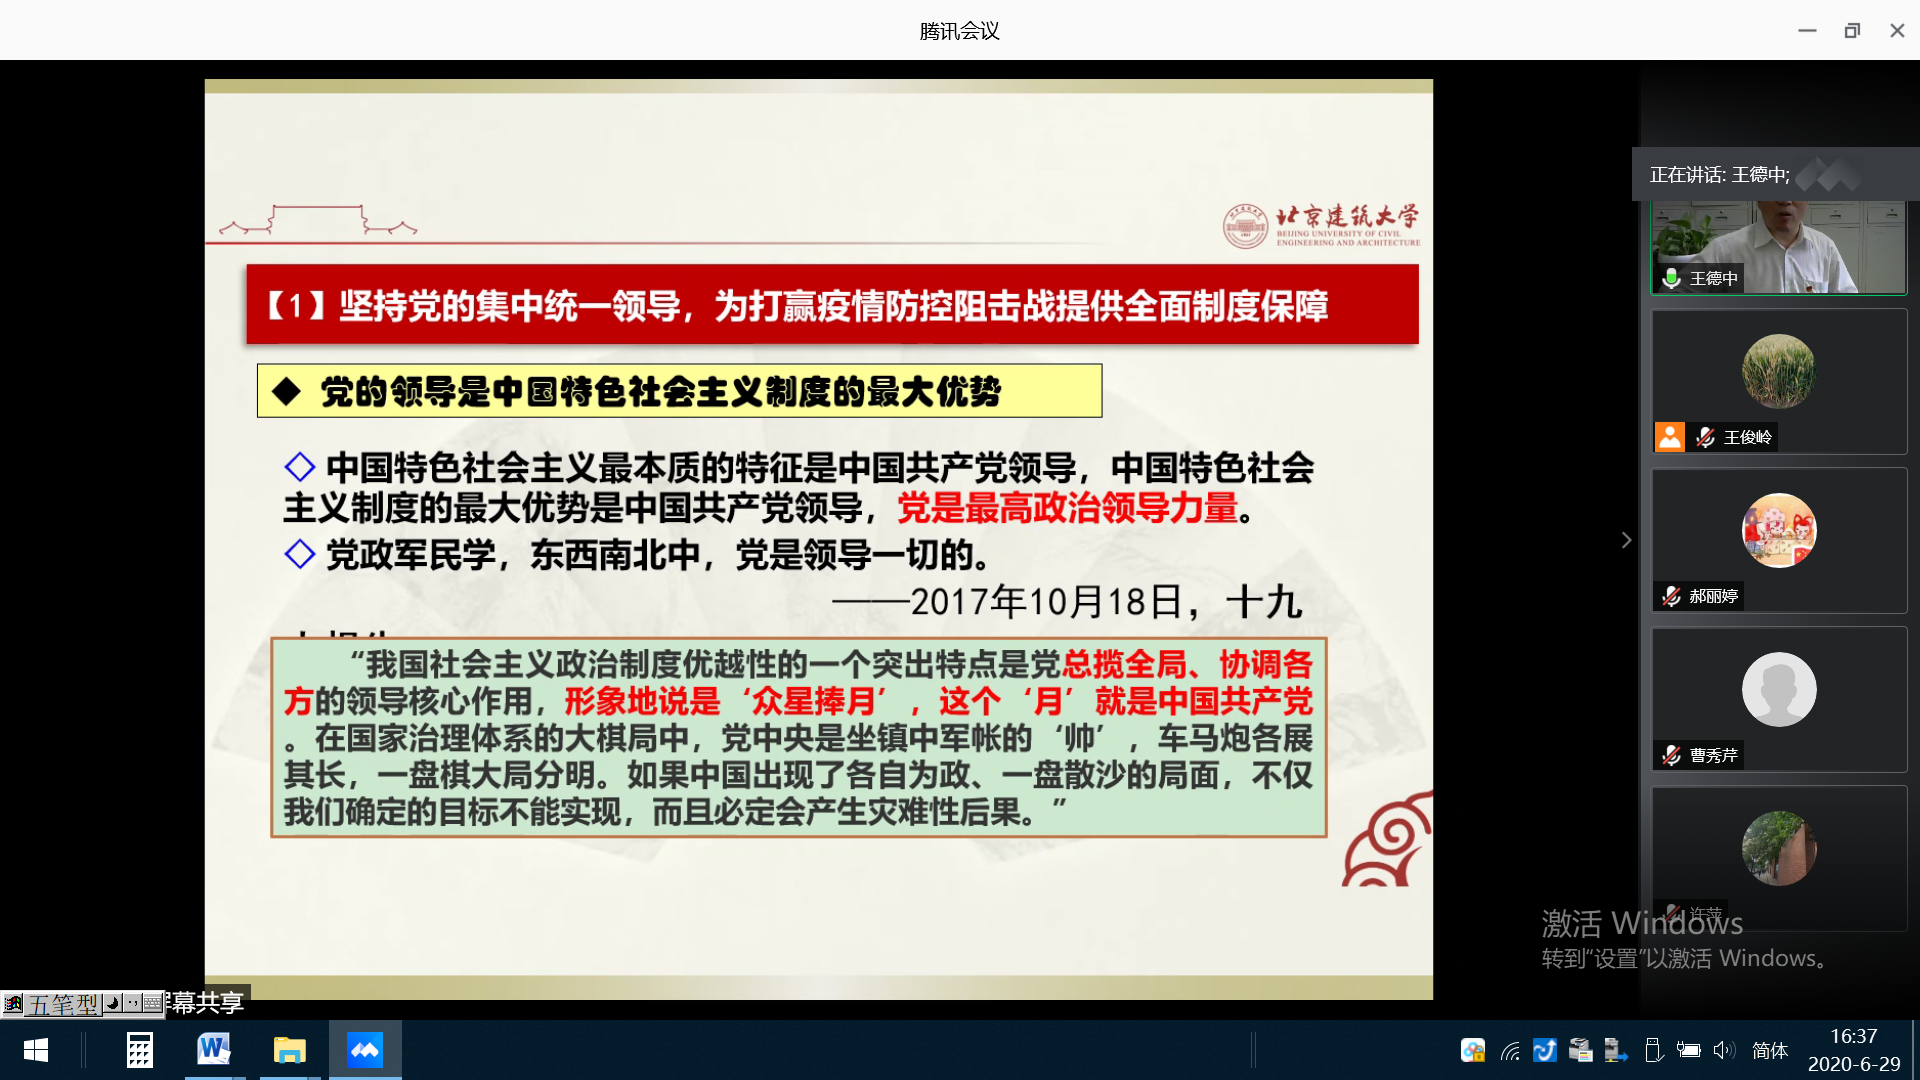This screenshot has height=1080, width=1920.
Task: Click 郝丽婷's cartoon avatar
Action: (1778, 530)
